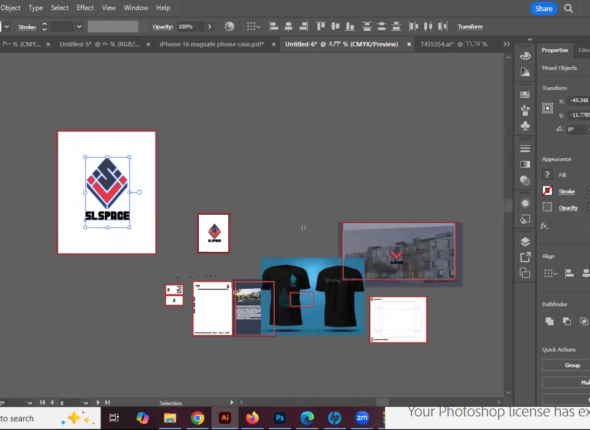Open the Graphic Styles panel icon
The image size is (590, 430).
pyautogui.click(x=525, y=219)
